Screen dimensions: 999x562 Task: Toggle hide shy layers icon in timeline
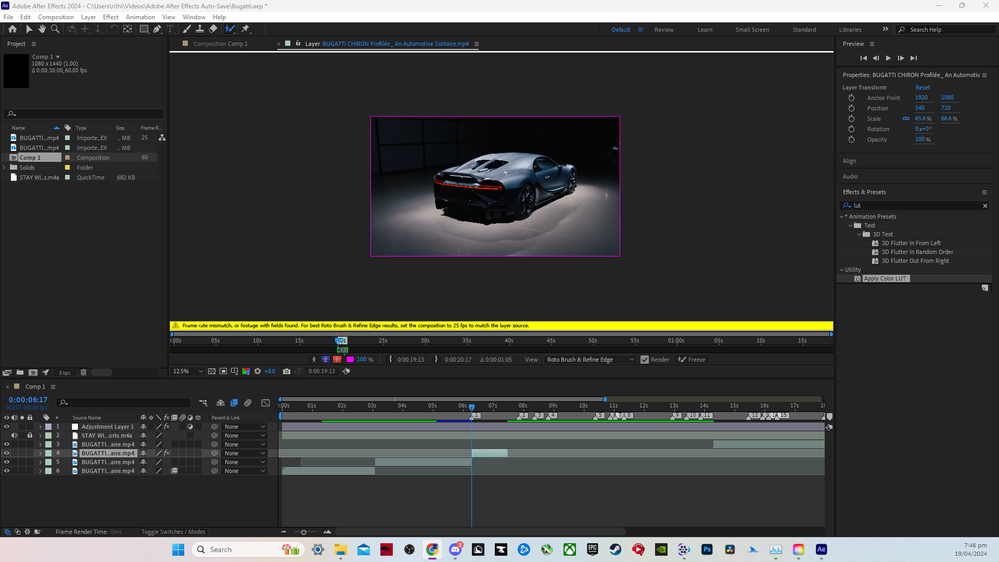pyautogui.click(x=220, y=403)
